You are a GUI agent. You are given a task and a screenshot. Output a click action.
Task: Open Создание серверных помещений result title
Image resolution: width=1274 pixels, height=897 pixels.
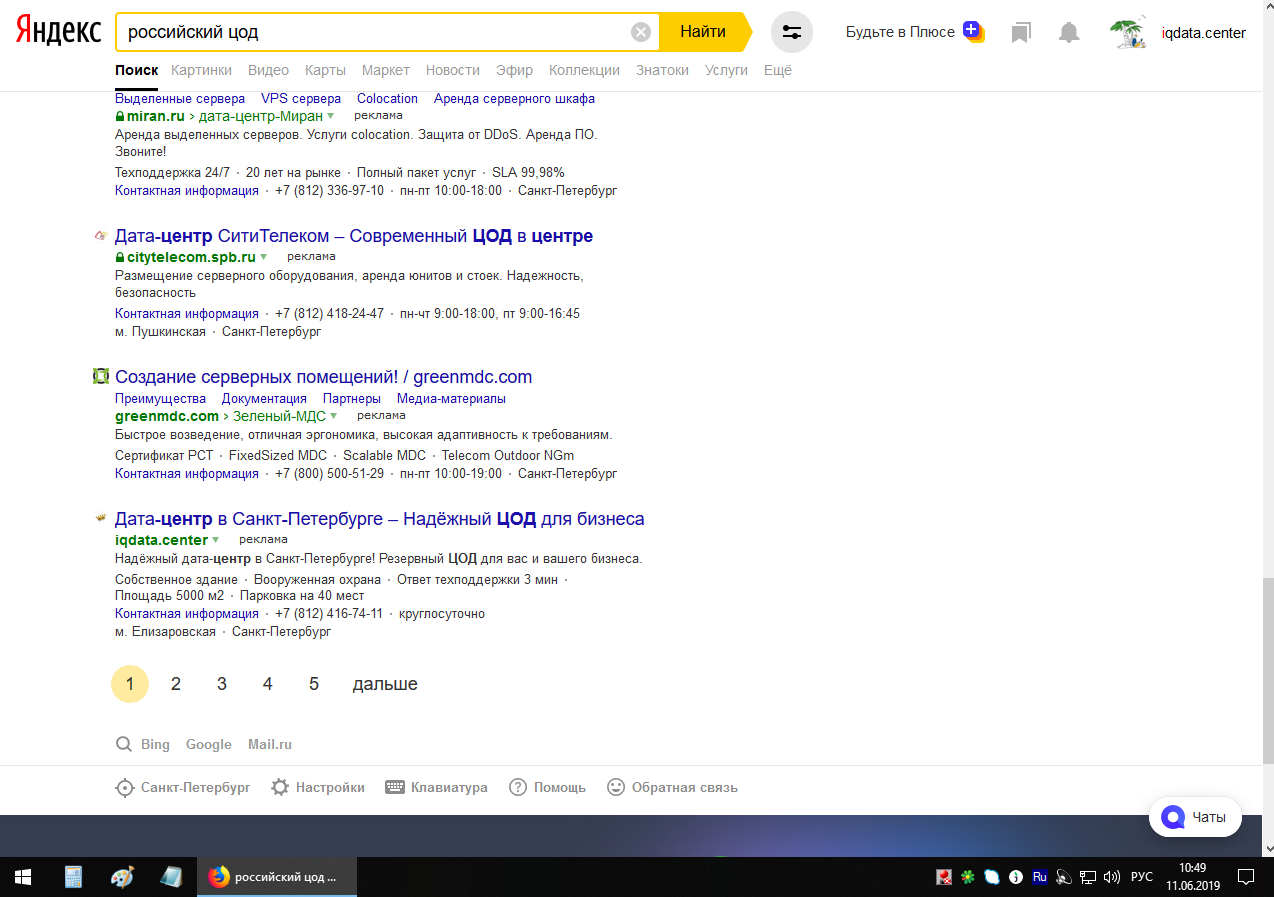point(323,377)
